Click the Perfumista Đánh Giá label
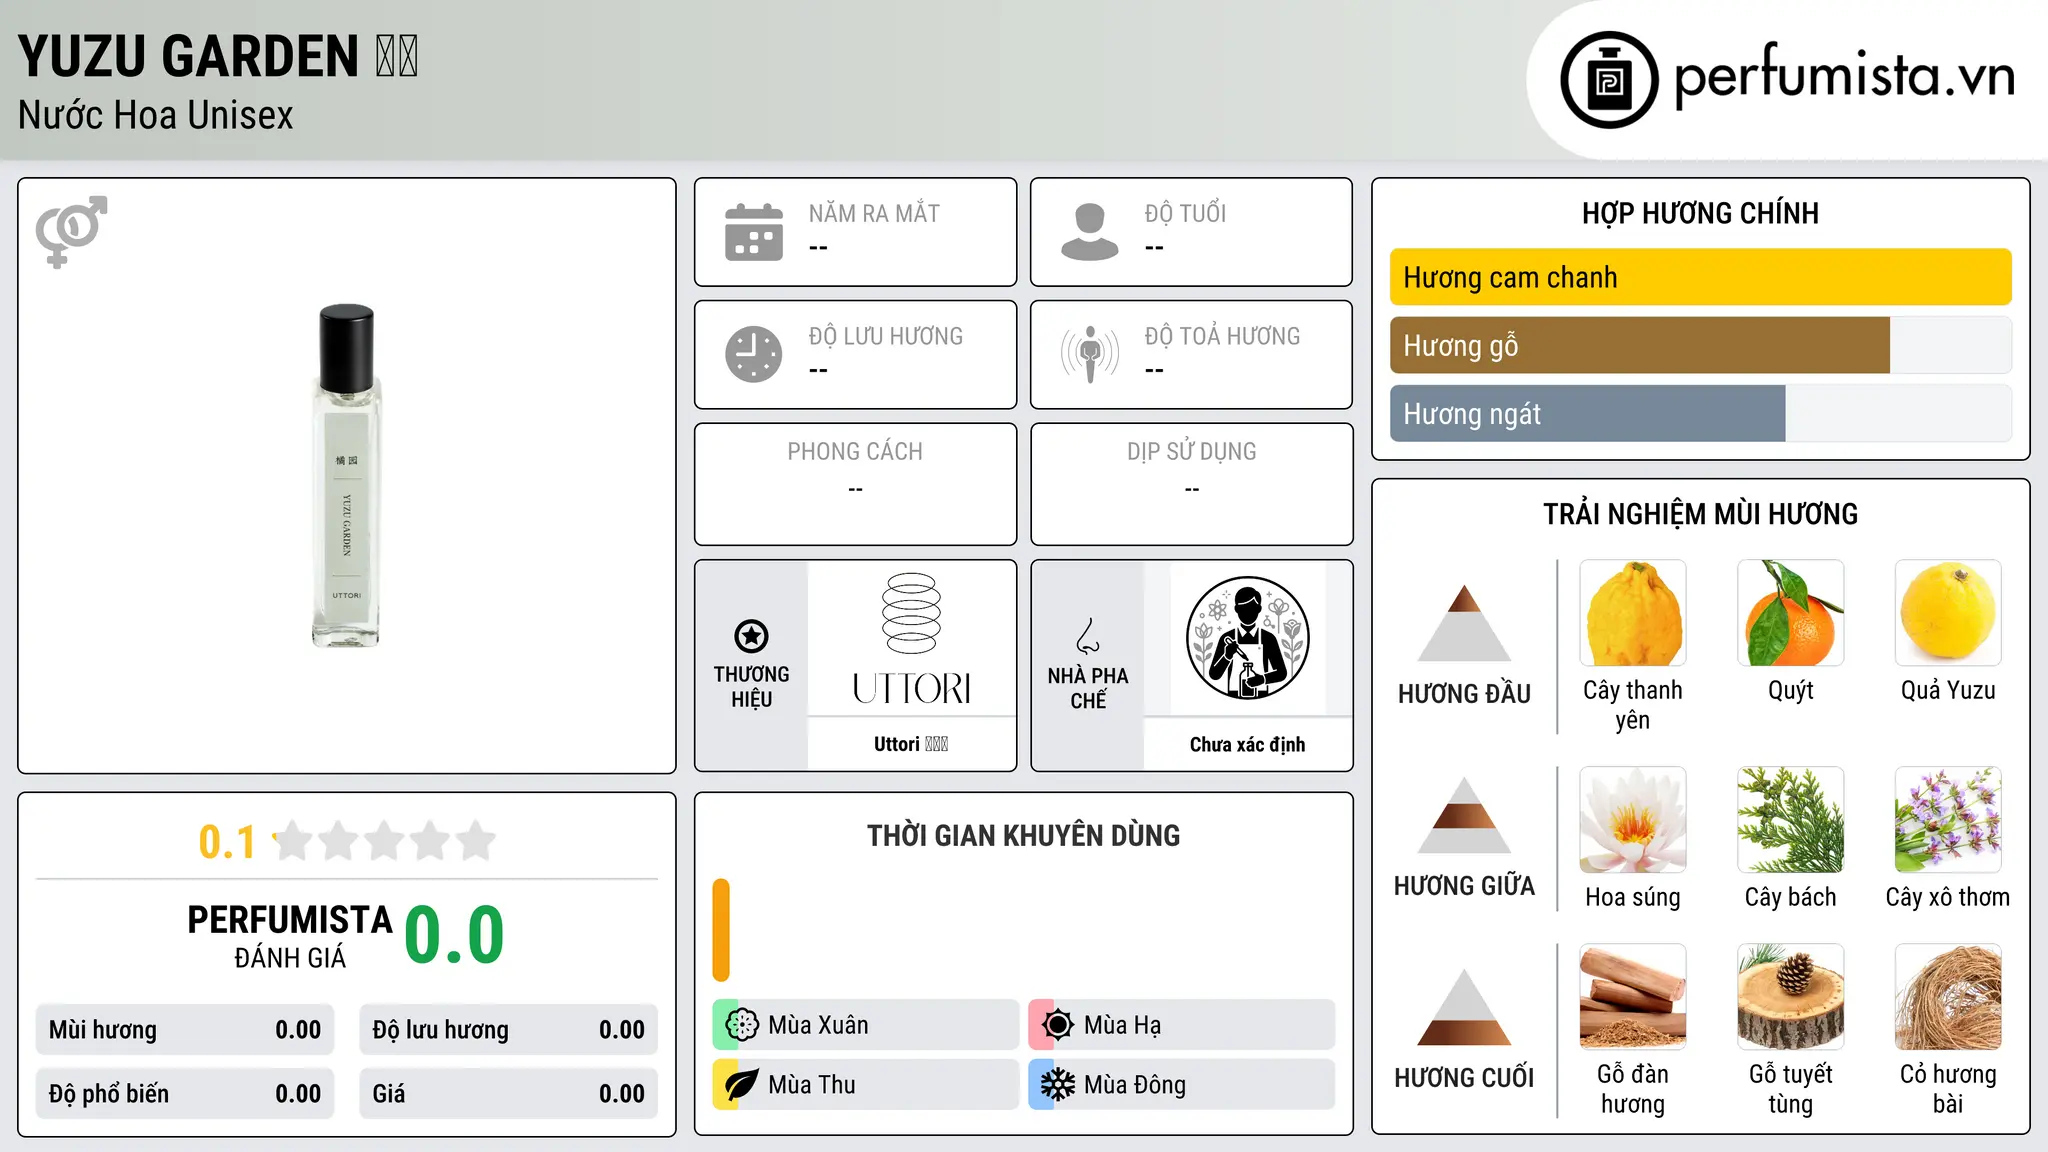This screenshot has width=2048, height=1152. click(290, 936)
